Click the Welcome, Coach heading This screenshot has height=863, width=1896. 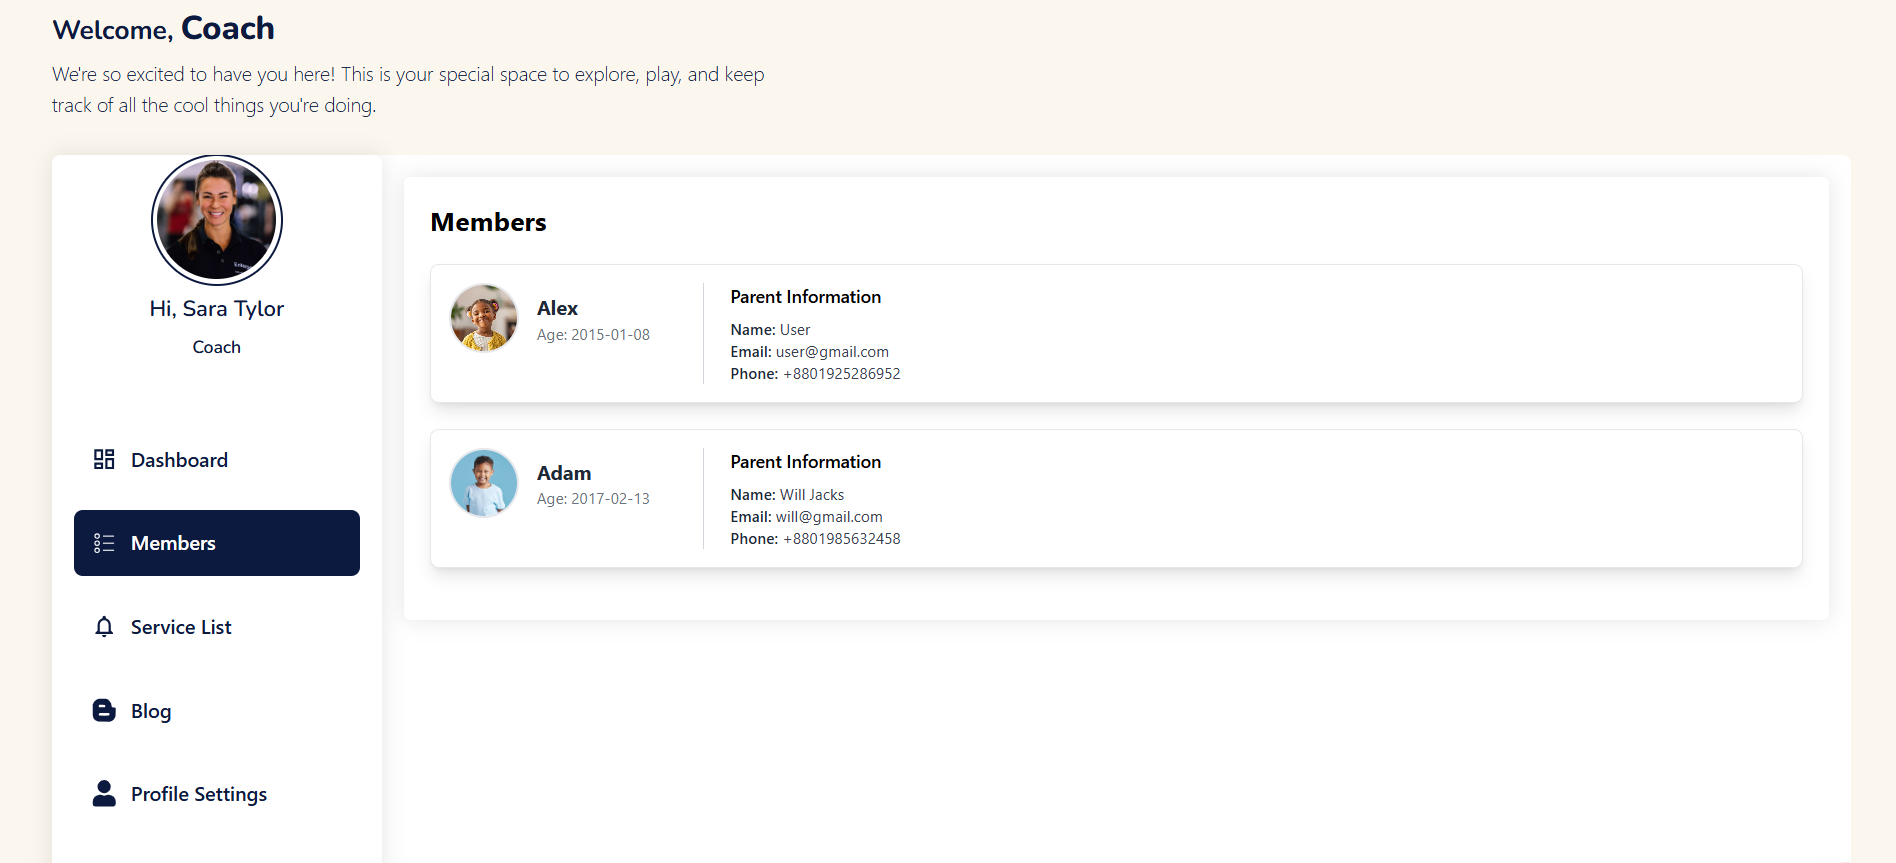(x=163, y=28)
